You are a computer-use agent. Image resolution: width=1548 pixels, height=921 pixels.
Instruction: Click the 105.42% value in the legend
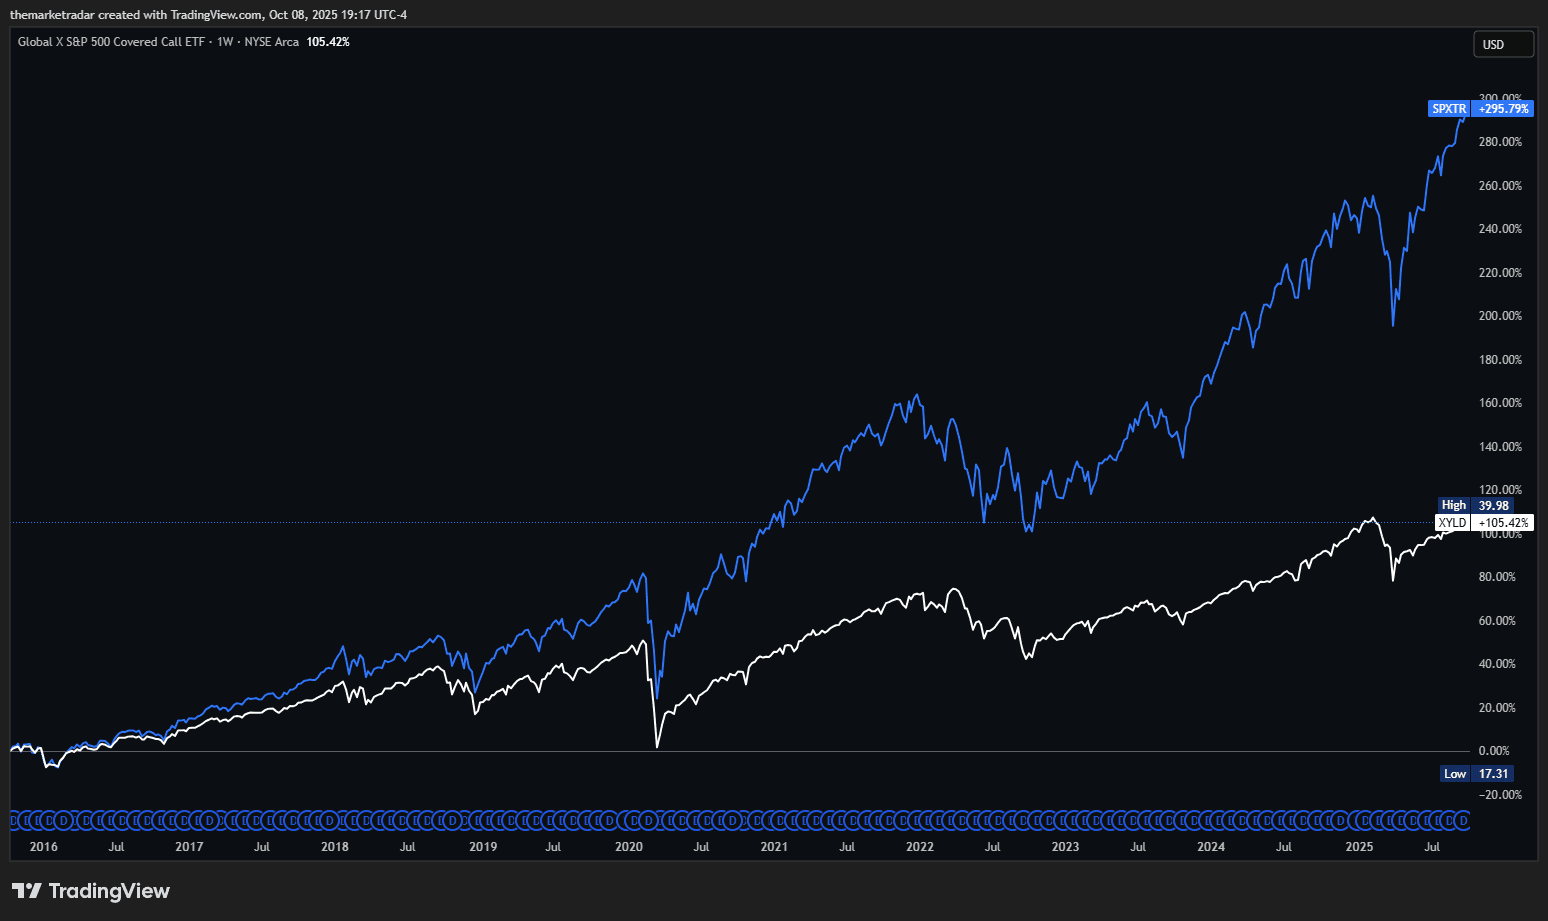[x=328, y=42]
